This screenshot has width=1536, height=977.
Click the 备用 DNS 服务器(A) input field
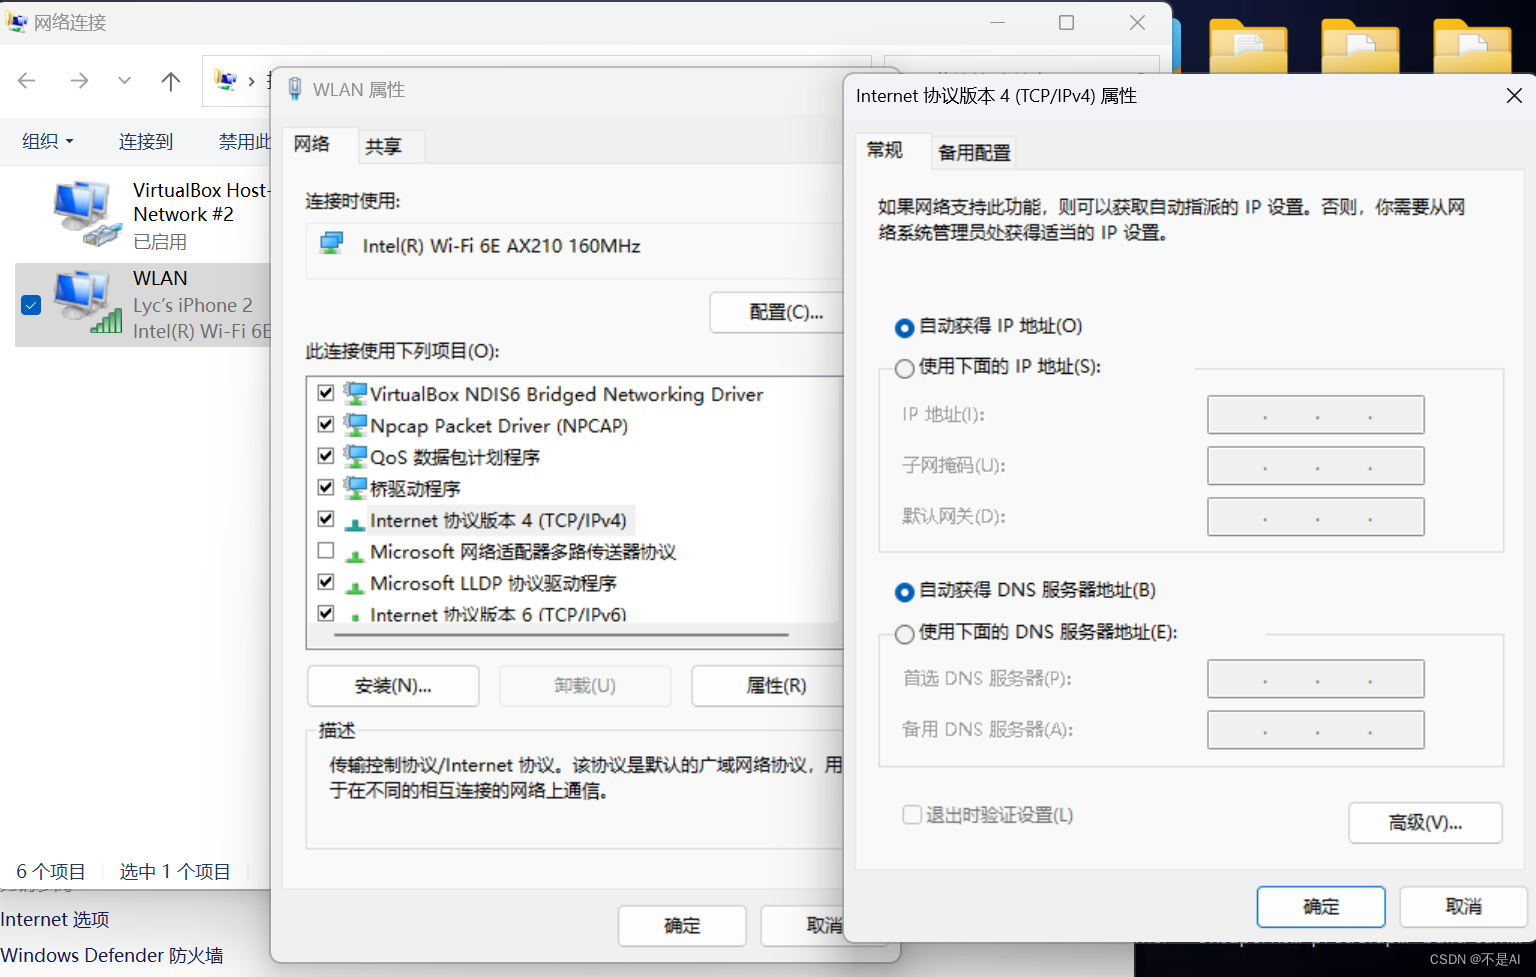click(1316, 730)
